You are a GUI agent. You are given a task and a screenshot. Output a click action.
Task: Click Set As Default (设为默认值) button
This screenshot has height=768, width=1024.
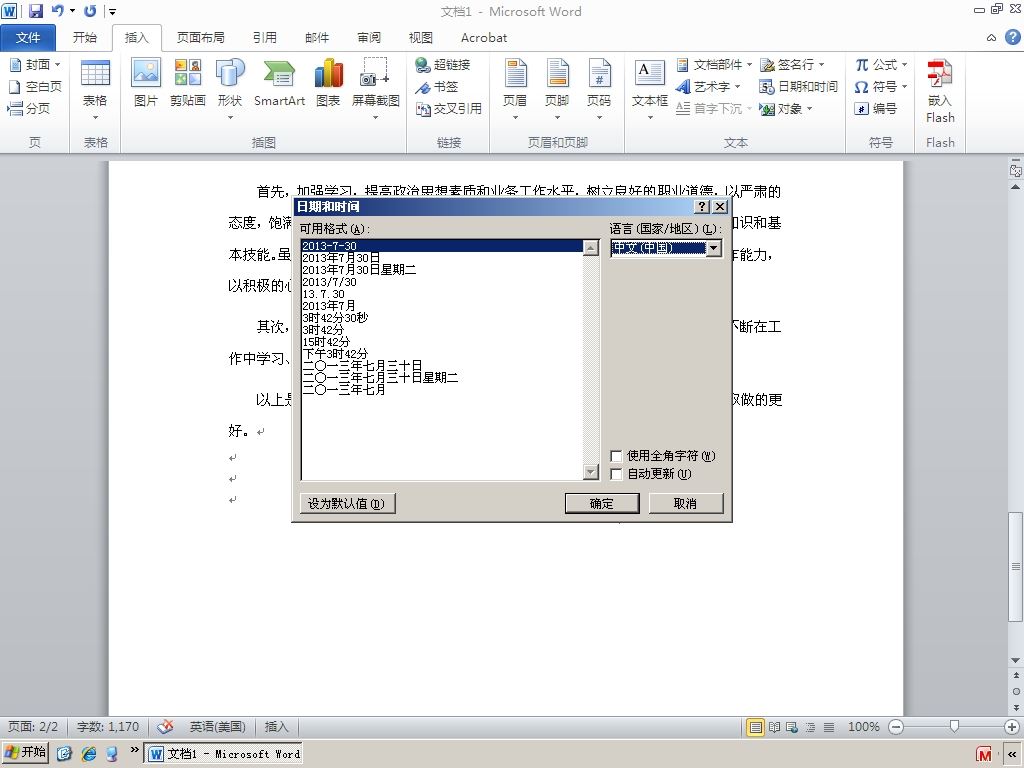pos(347,504)
